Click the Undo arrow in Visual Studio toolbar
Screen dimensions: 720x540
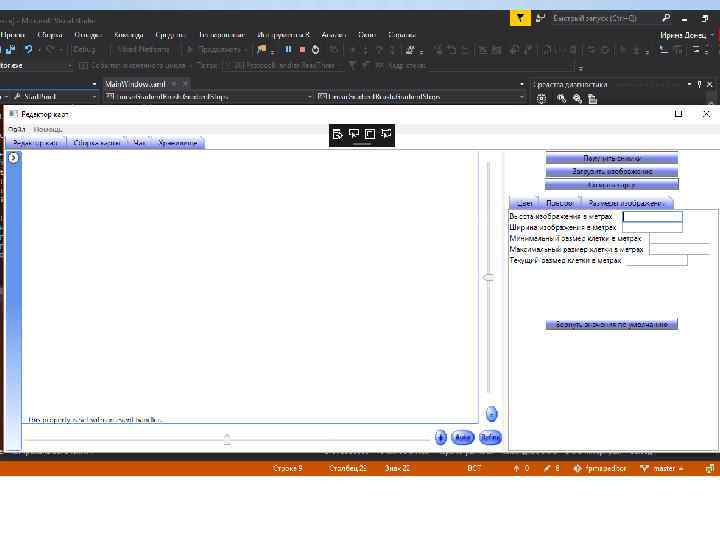(x=28, y=49)
